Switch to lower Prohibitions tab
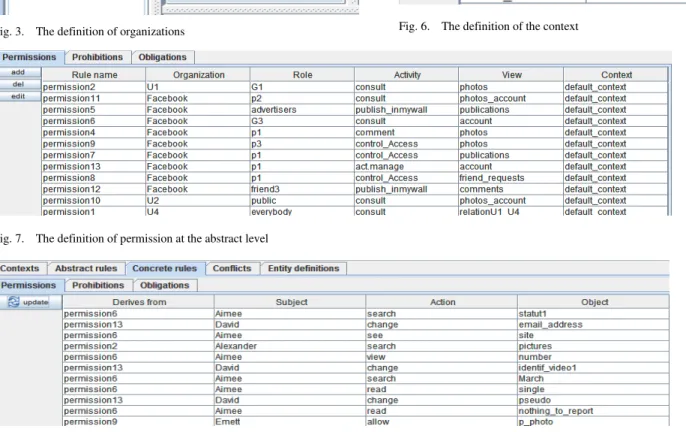The image size is (686, 432). [98, 285]
